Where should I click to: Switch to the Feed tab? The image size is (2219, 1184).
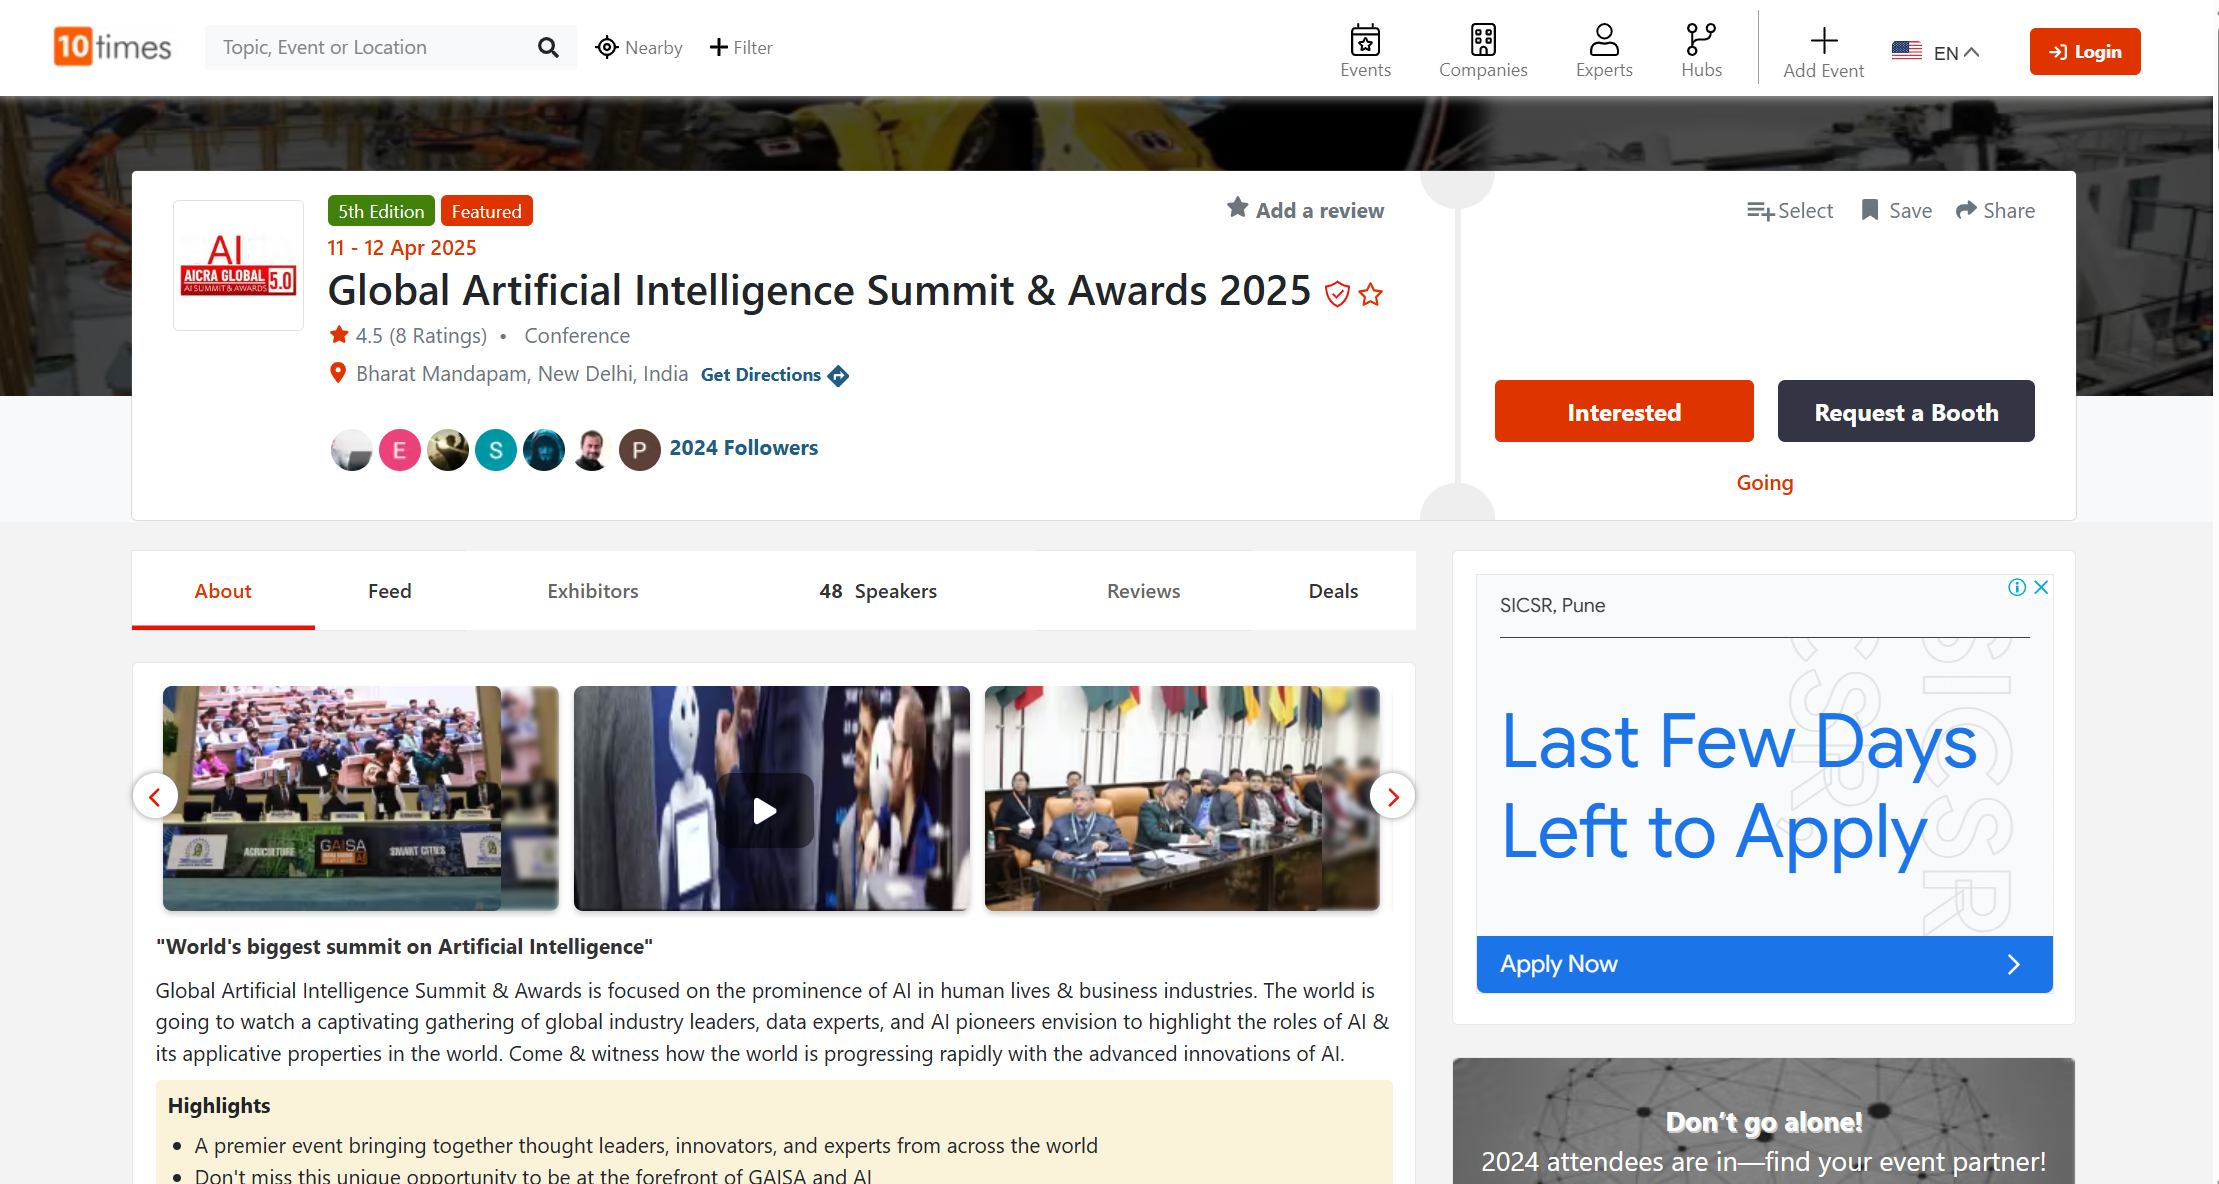coord(390,591)
